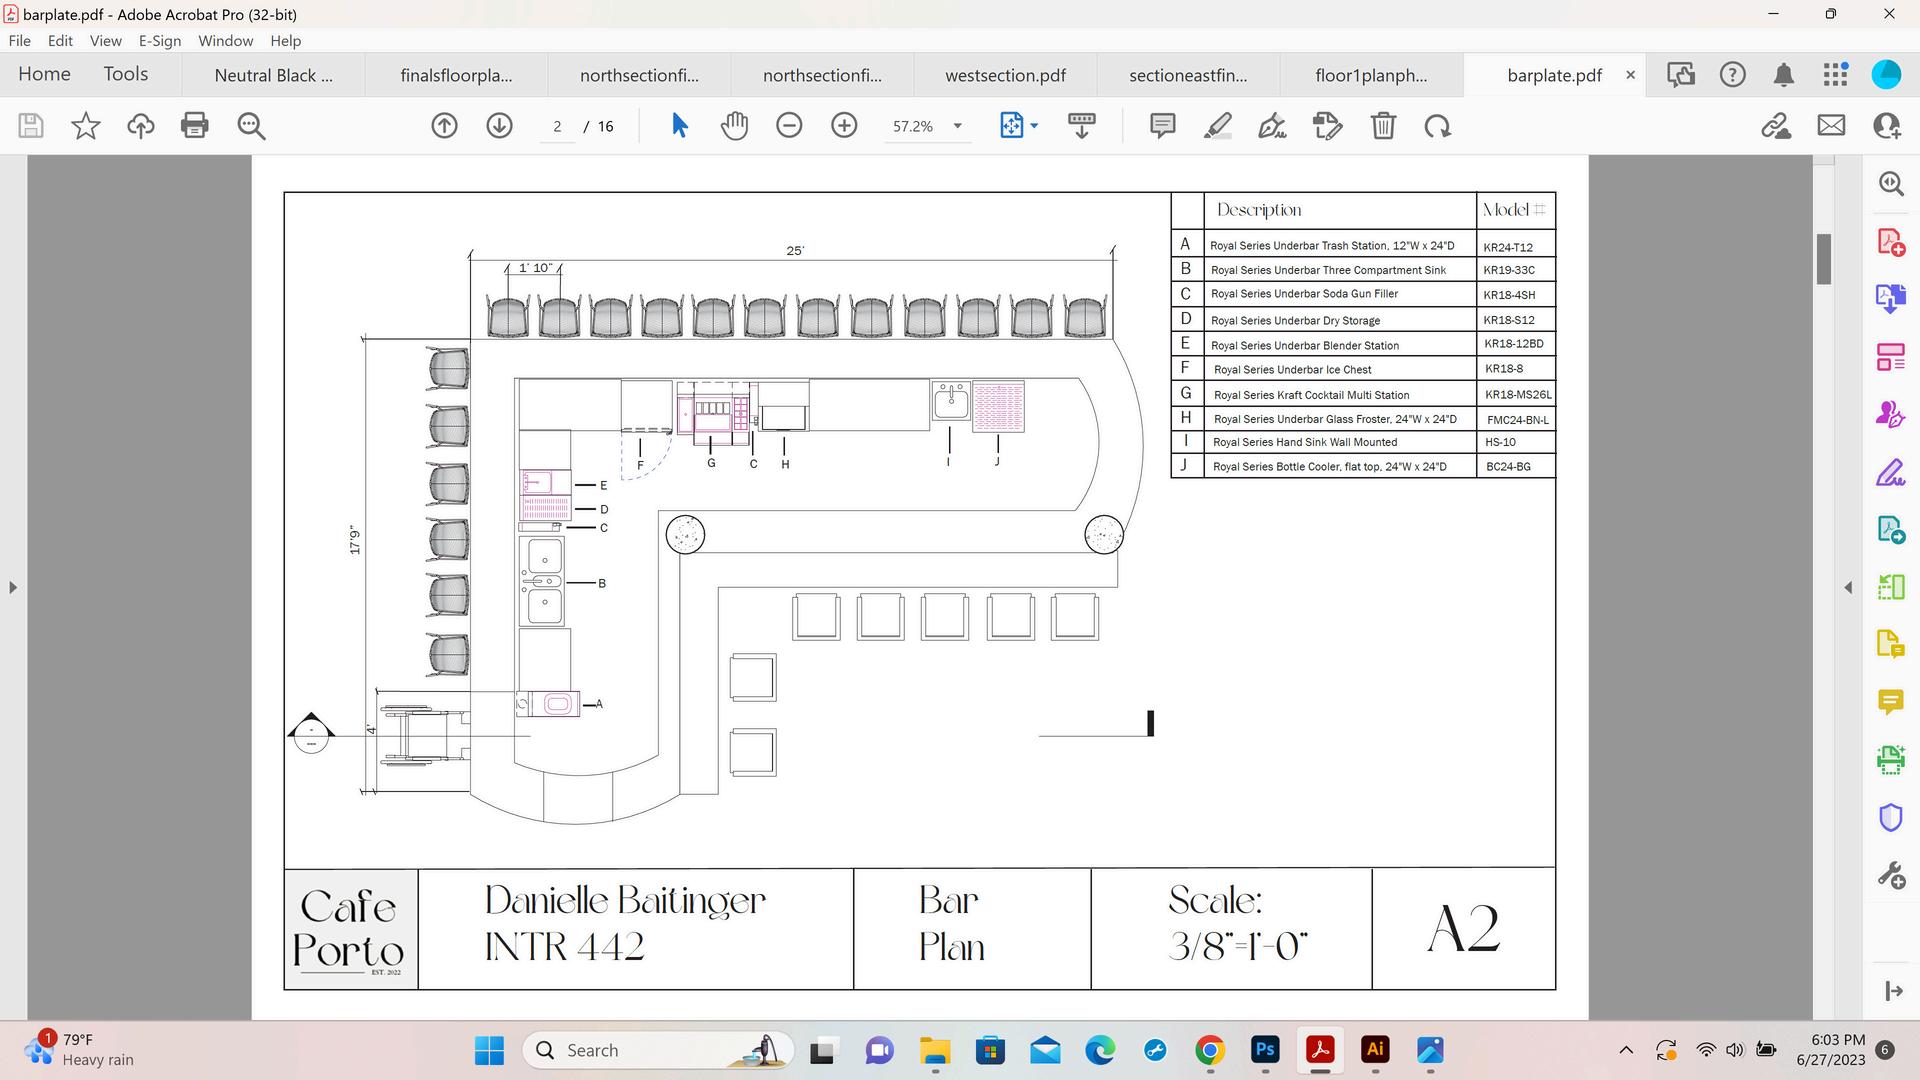Click the Zoom In plus button
Screen dimensions: 1920x1080
(x=844, y=126)
